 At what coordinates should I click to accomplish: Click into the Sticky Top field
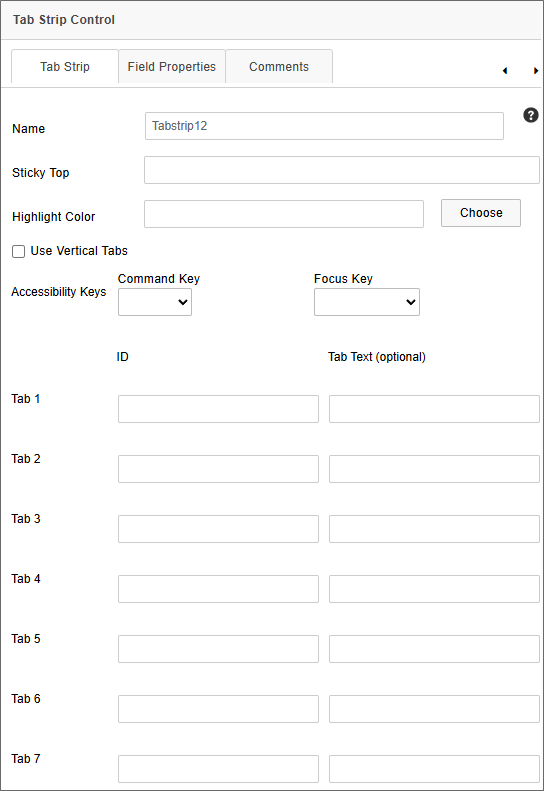pos(342,170)
